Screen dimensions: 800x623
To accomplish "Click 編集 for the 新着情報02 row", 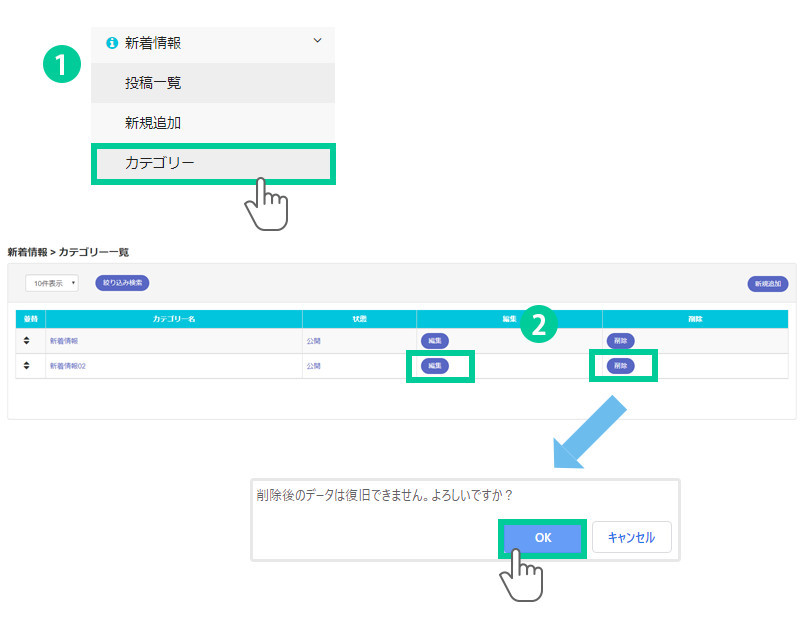I will (x=434, y=366).
